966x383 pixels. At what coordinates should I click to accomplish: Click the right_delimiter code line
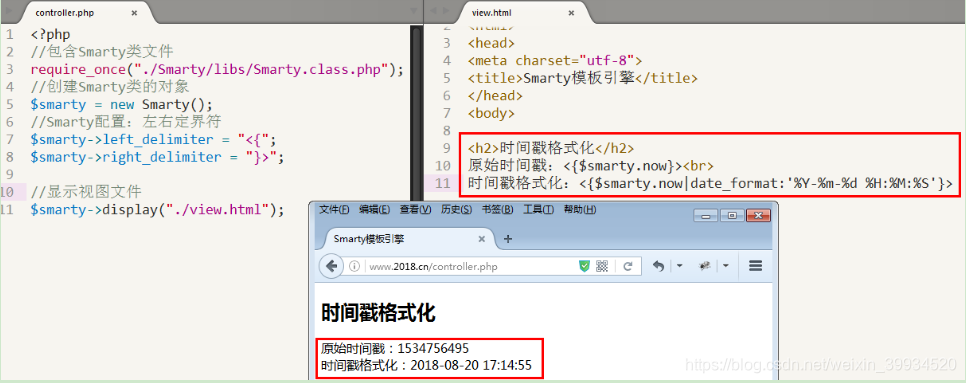pos(158,157)
